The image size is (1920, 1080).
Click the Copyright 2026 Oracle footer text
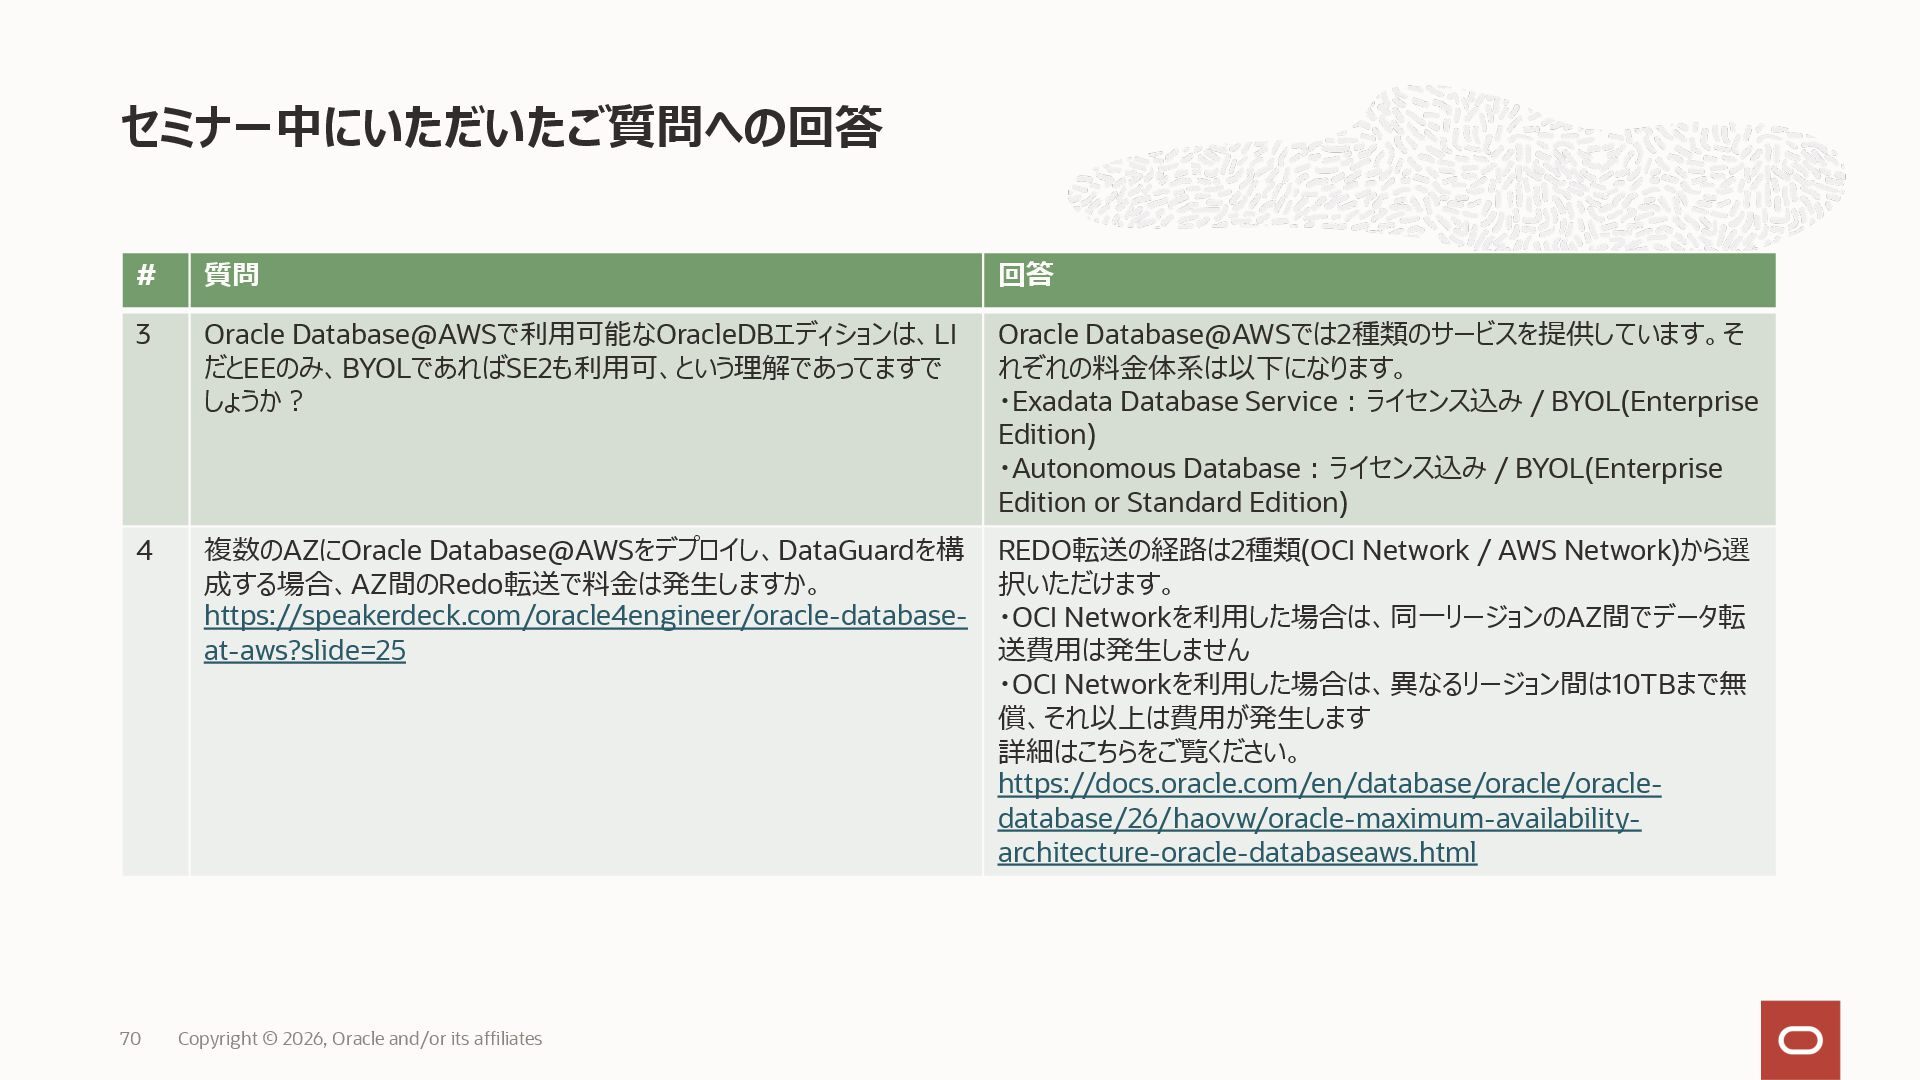click(360, 1039)
